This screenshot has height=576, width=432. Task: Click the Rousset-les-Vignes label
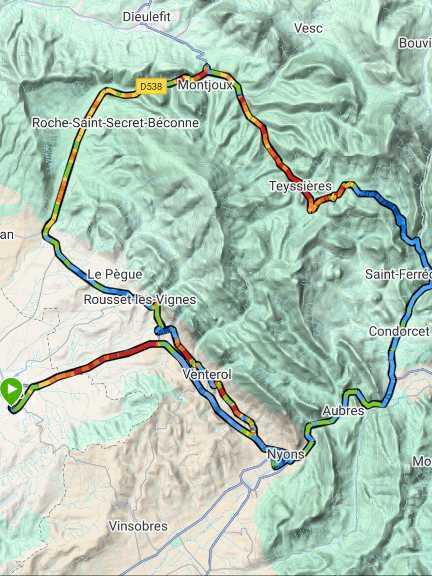[x=140, y=299]
